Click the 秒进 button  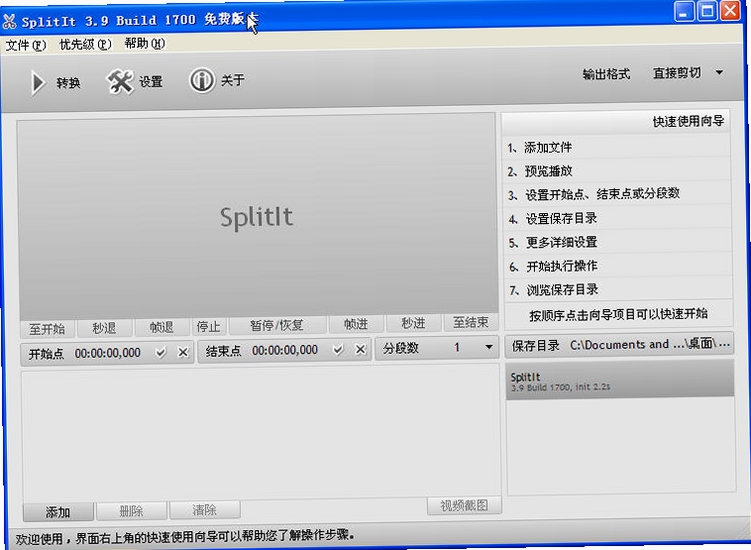pos(413,323)
